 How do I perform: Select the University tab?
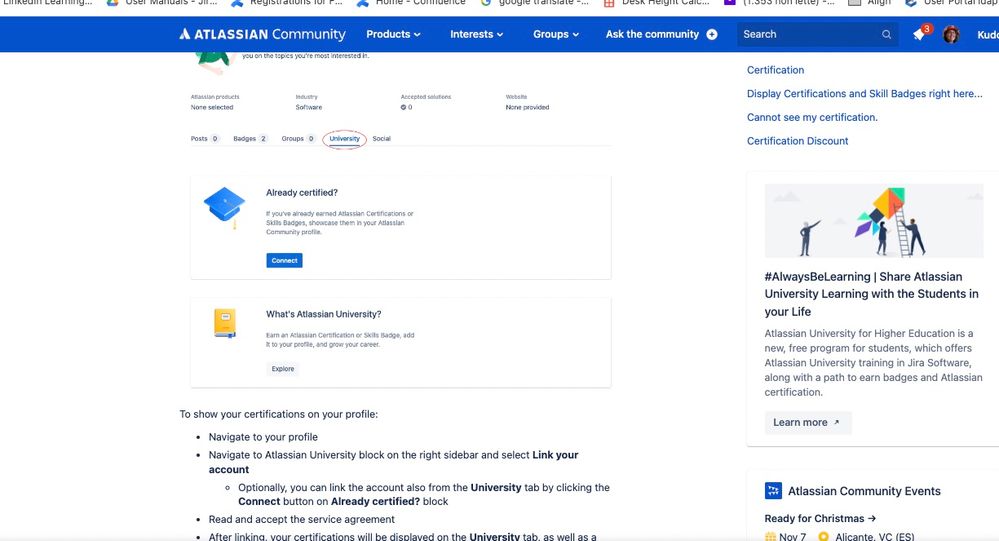pos(344,138)
